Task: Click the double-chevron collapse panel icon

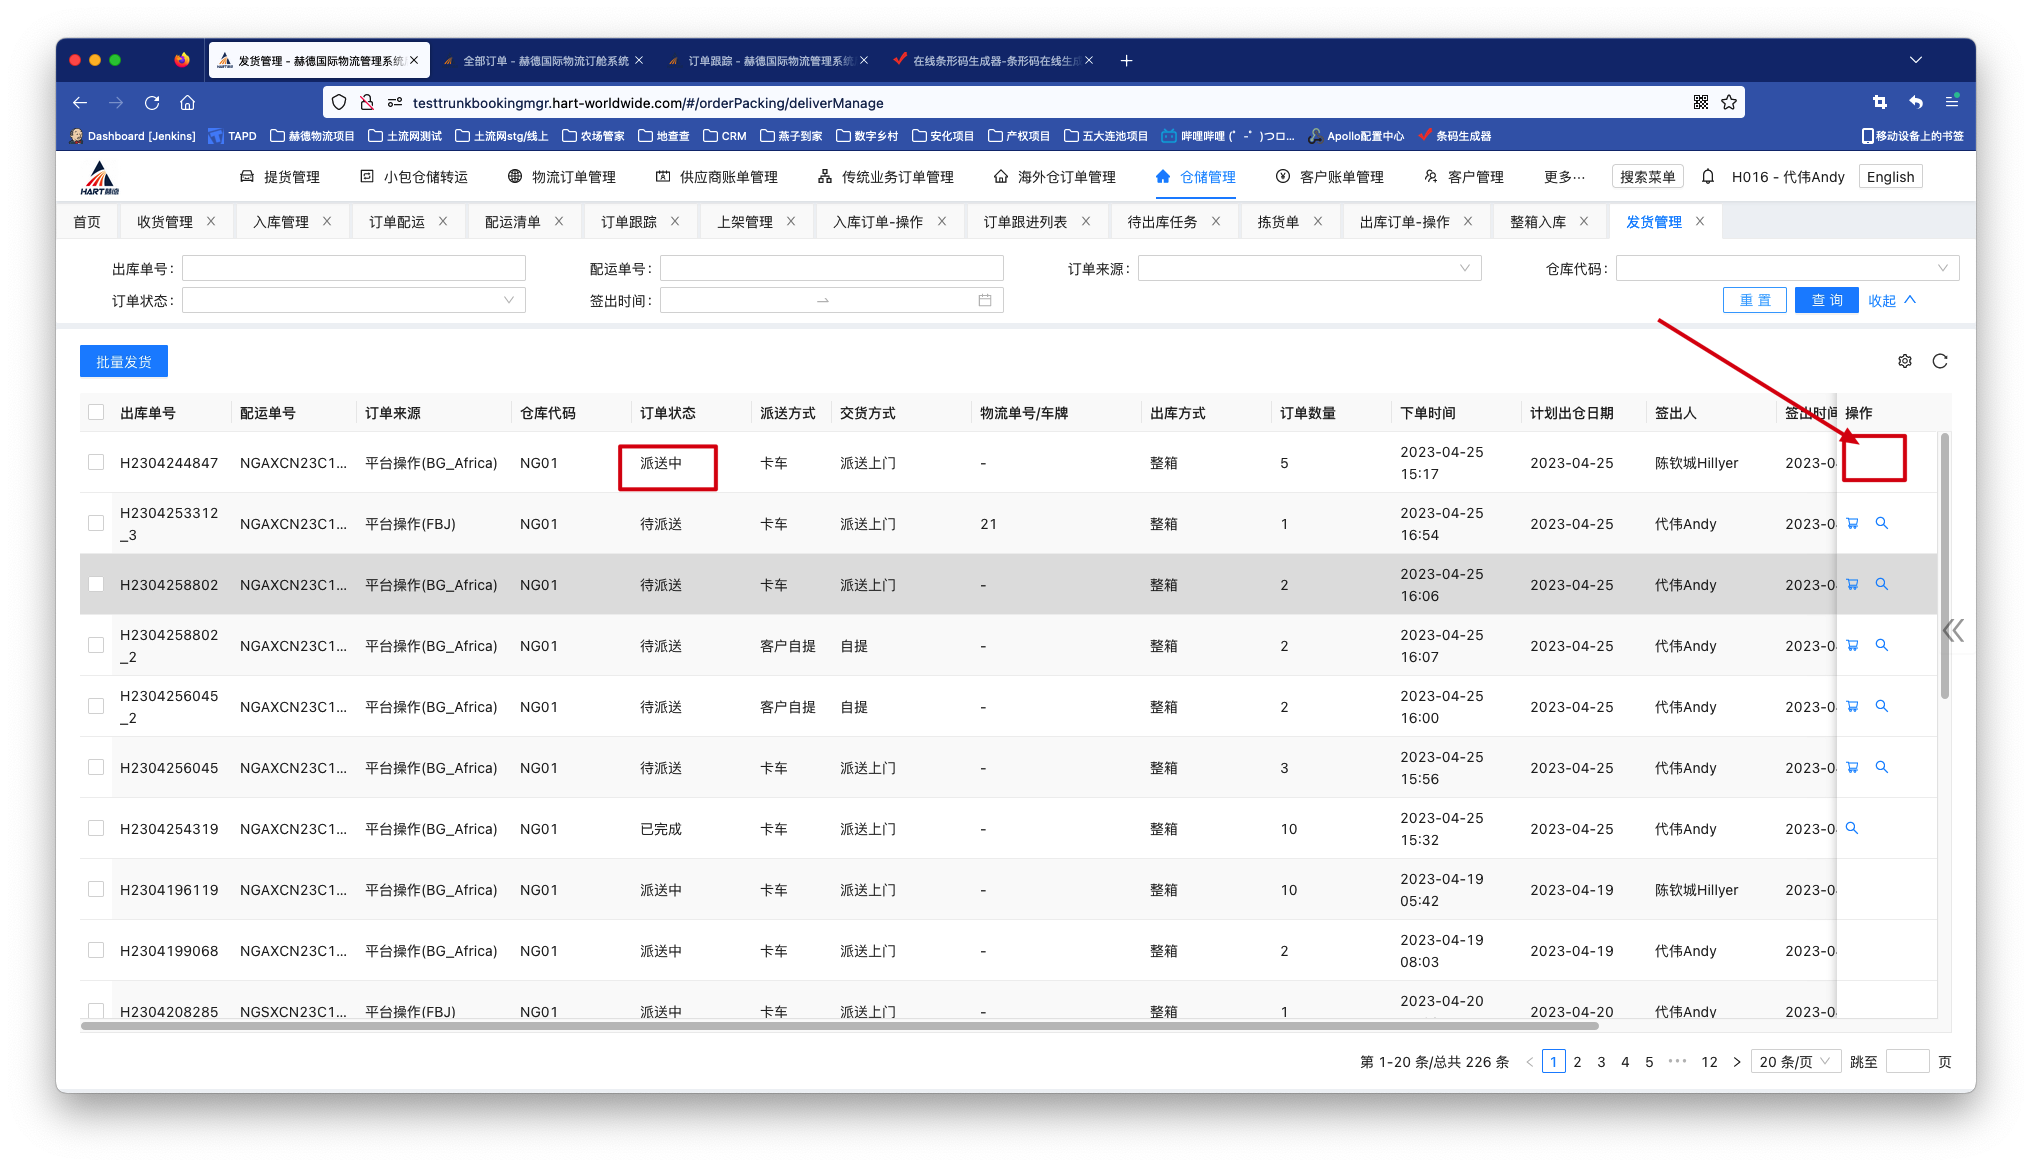Action: click(1952, 630)
